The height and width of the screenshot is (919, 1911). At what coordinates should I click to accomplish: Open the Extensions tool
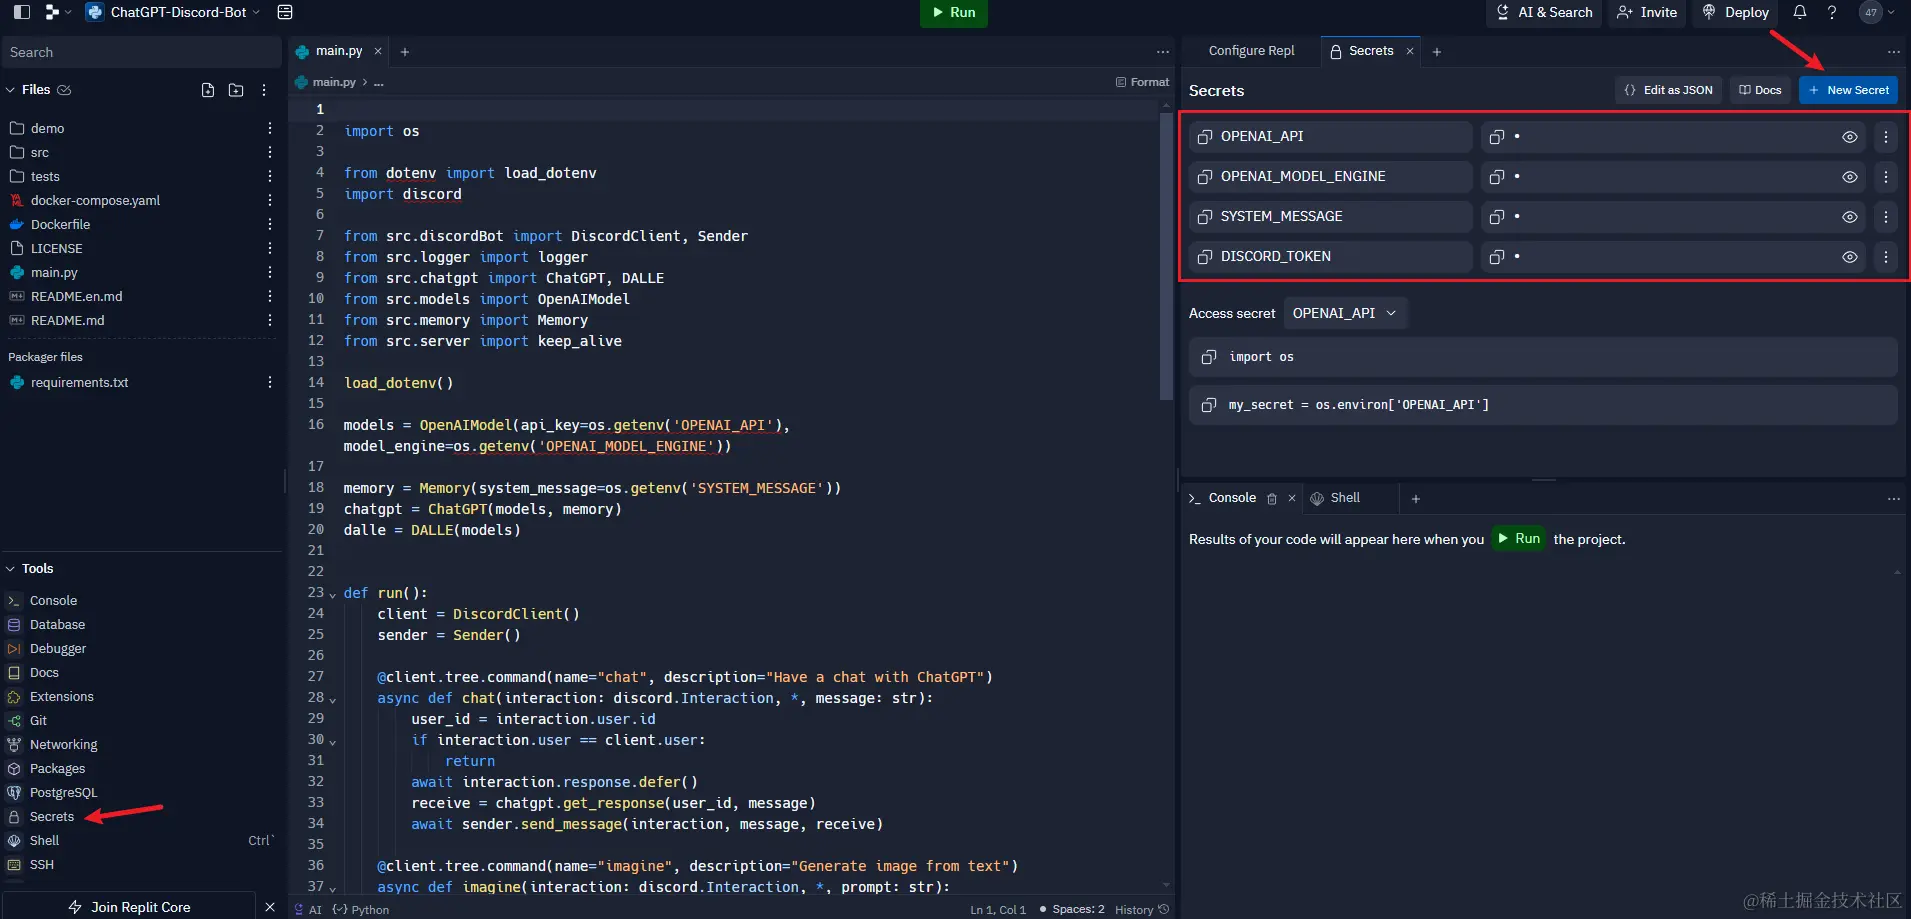[61, 696]
